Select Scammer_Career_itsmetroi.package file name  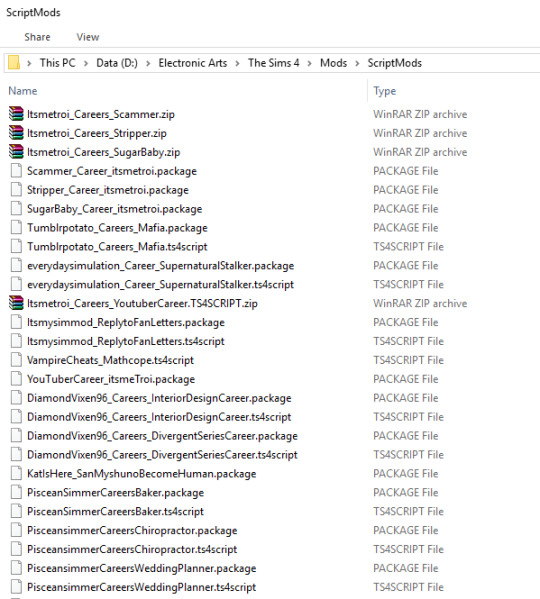pyautogui.click(x=112, y=171)
